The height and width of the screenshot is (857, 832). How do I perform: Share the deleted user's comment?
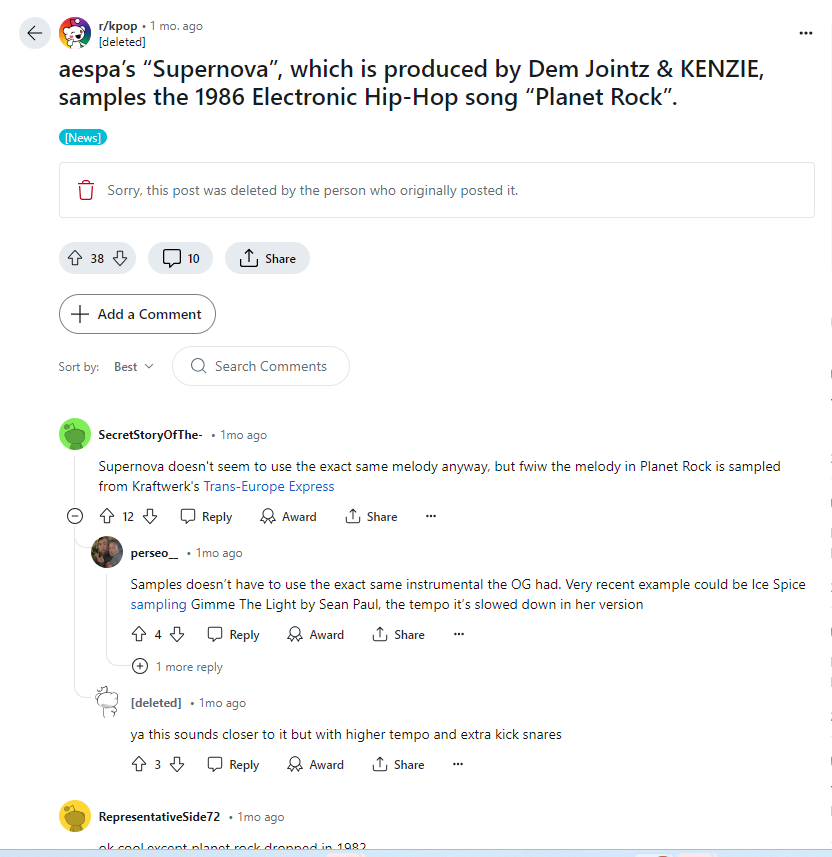(x=398, y=764)
